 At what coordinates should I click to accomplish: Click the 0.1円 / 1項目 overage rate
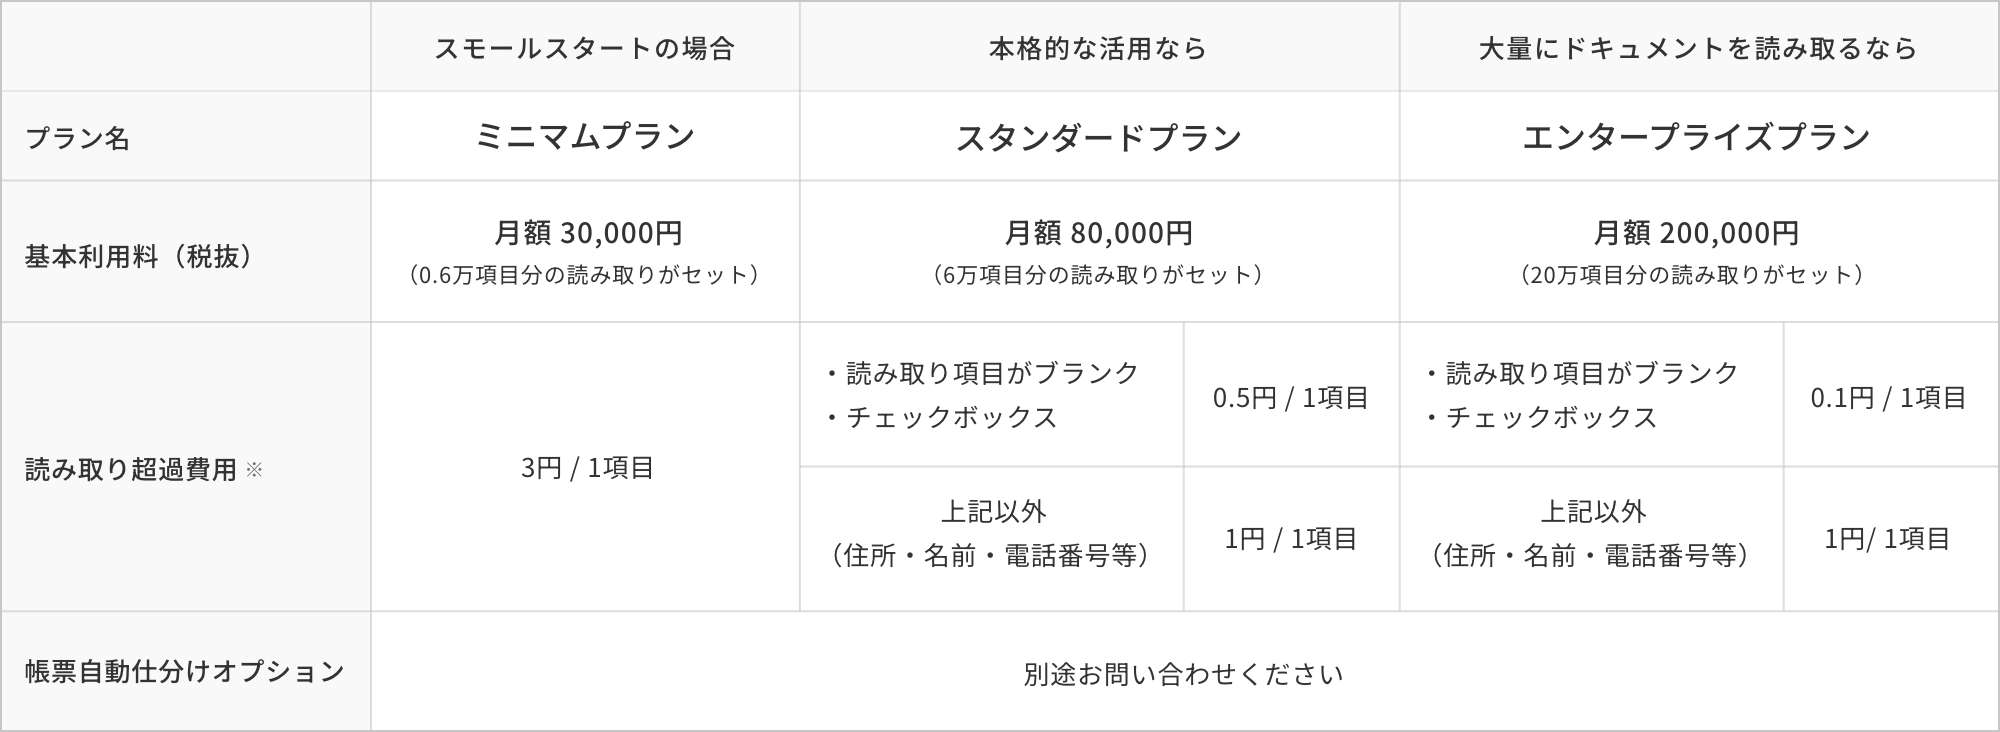click(x=1888, y=398)
